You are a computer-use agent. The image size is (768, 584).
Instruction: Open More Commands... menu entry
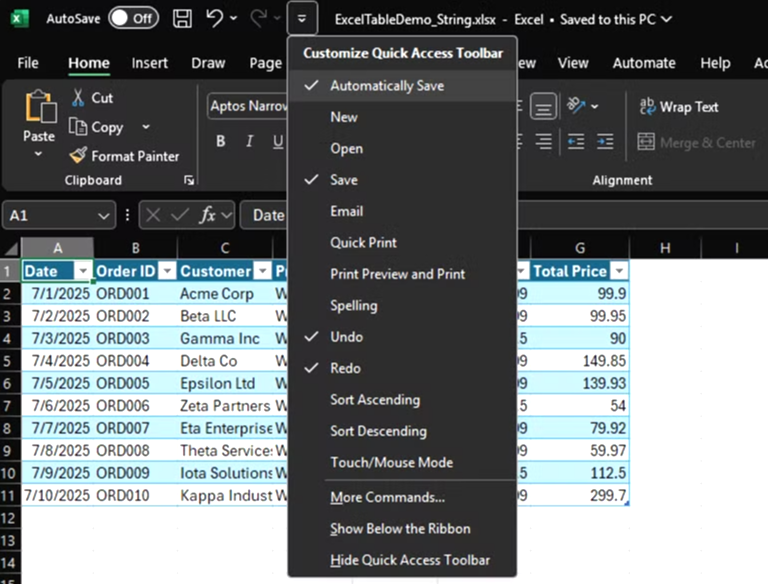click(402, 497)
